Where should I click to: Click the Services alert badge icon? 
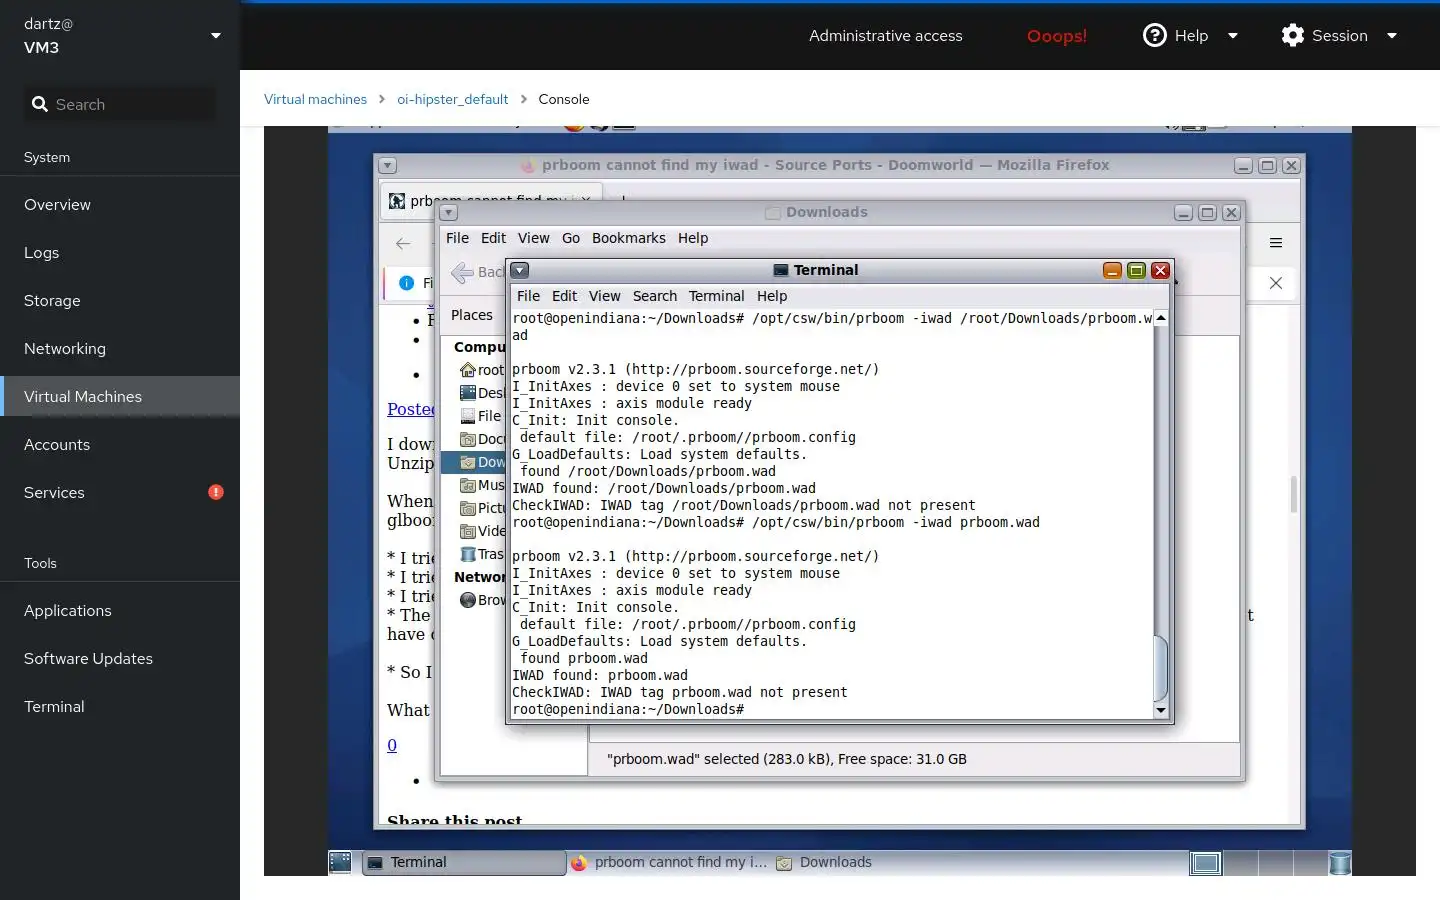pyautogui.click(x=216, y=492)
